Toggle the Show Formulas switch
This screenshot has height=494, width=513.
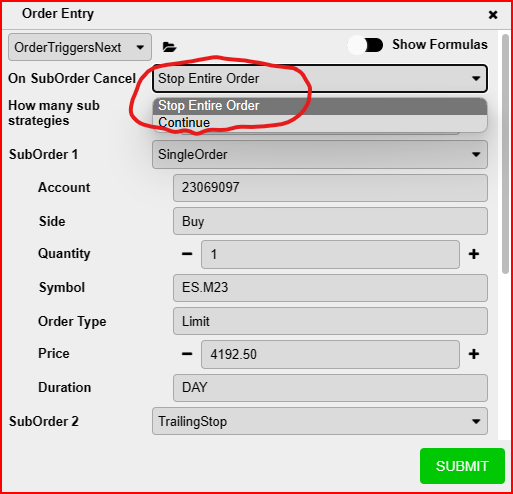tap(365, 45)
